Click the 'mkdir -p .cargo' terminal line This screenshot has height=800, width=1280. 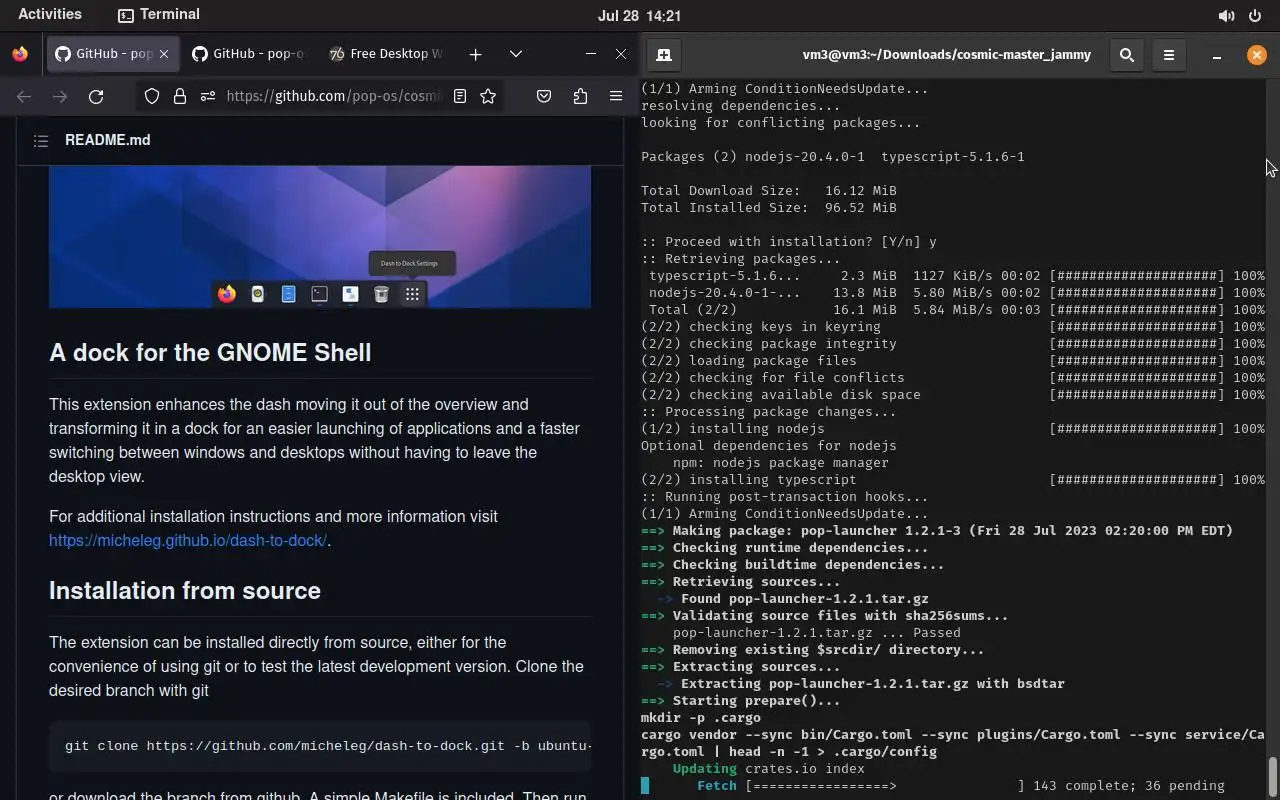701,717
